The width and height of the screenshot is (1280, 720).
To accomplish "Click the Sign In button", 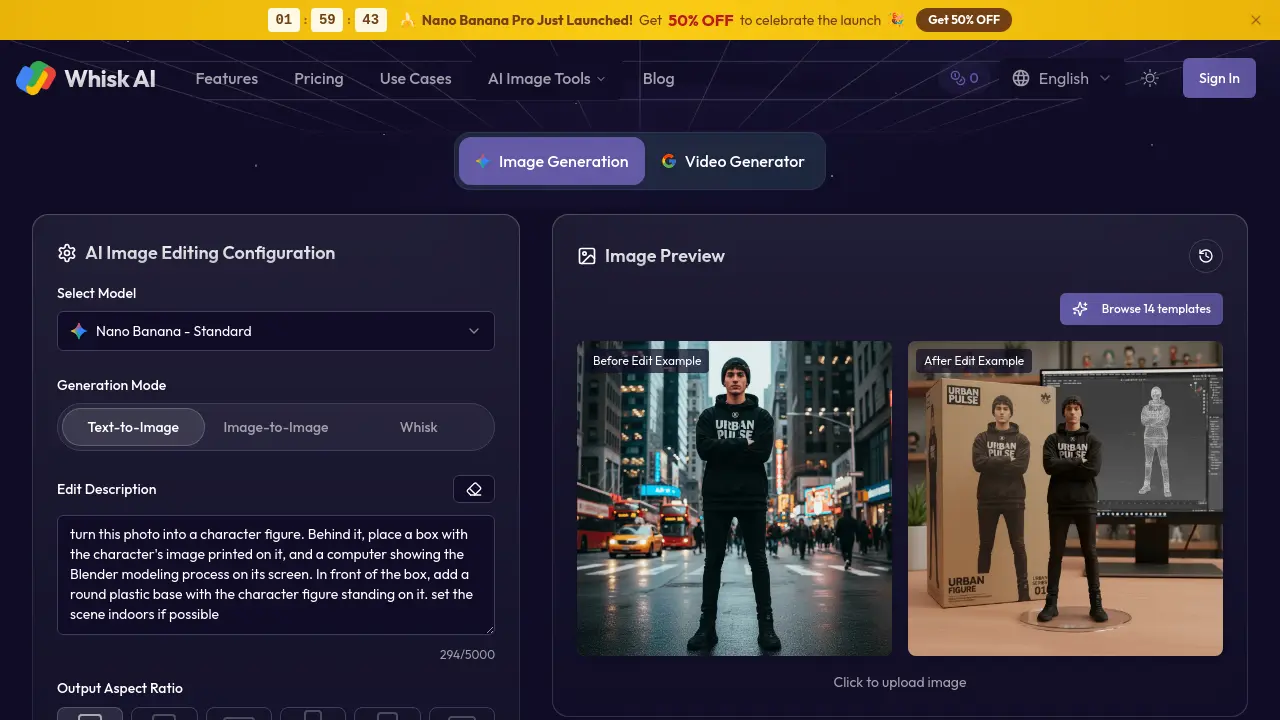I will pyautogui.click(x=1219, y=78).
